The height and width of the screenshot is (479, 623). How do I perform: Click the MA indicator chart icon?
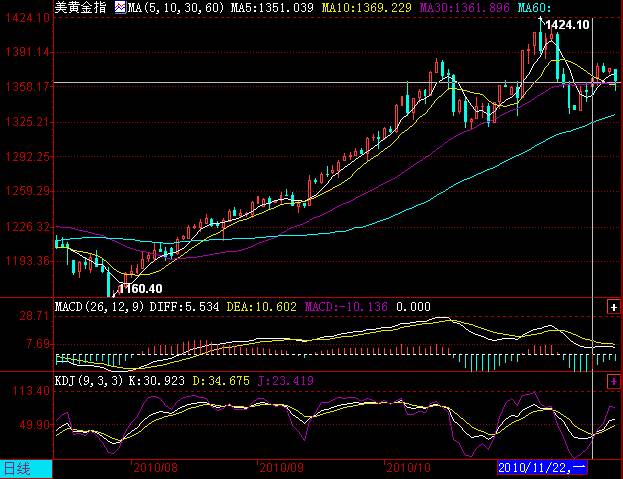tap(120, 7)
